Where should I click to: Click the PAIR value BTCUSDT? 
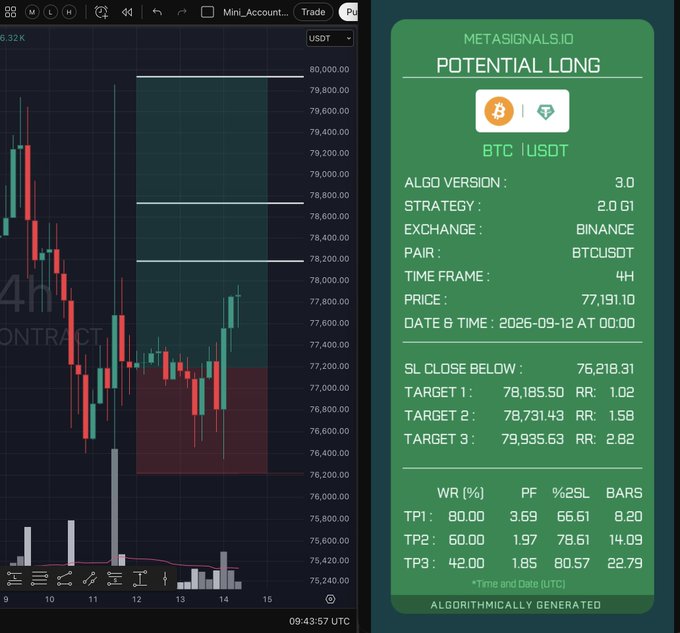pos(603,253)
